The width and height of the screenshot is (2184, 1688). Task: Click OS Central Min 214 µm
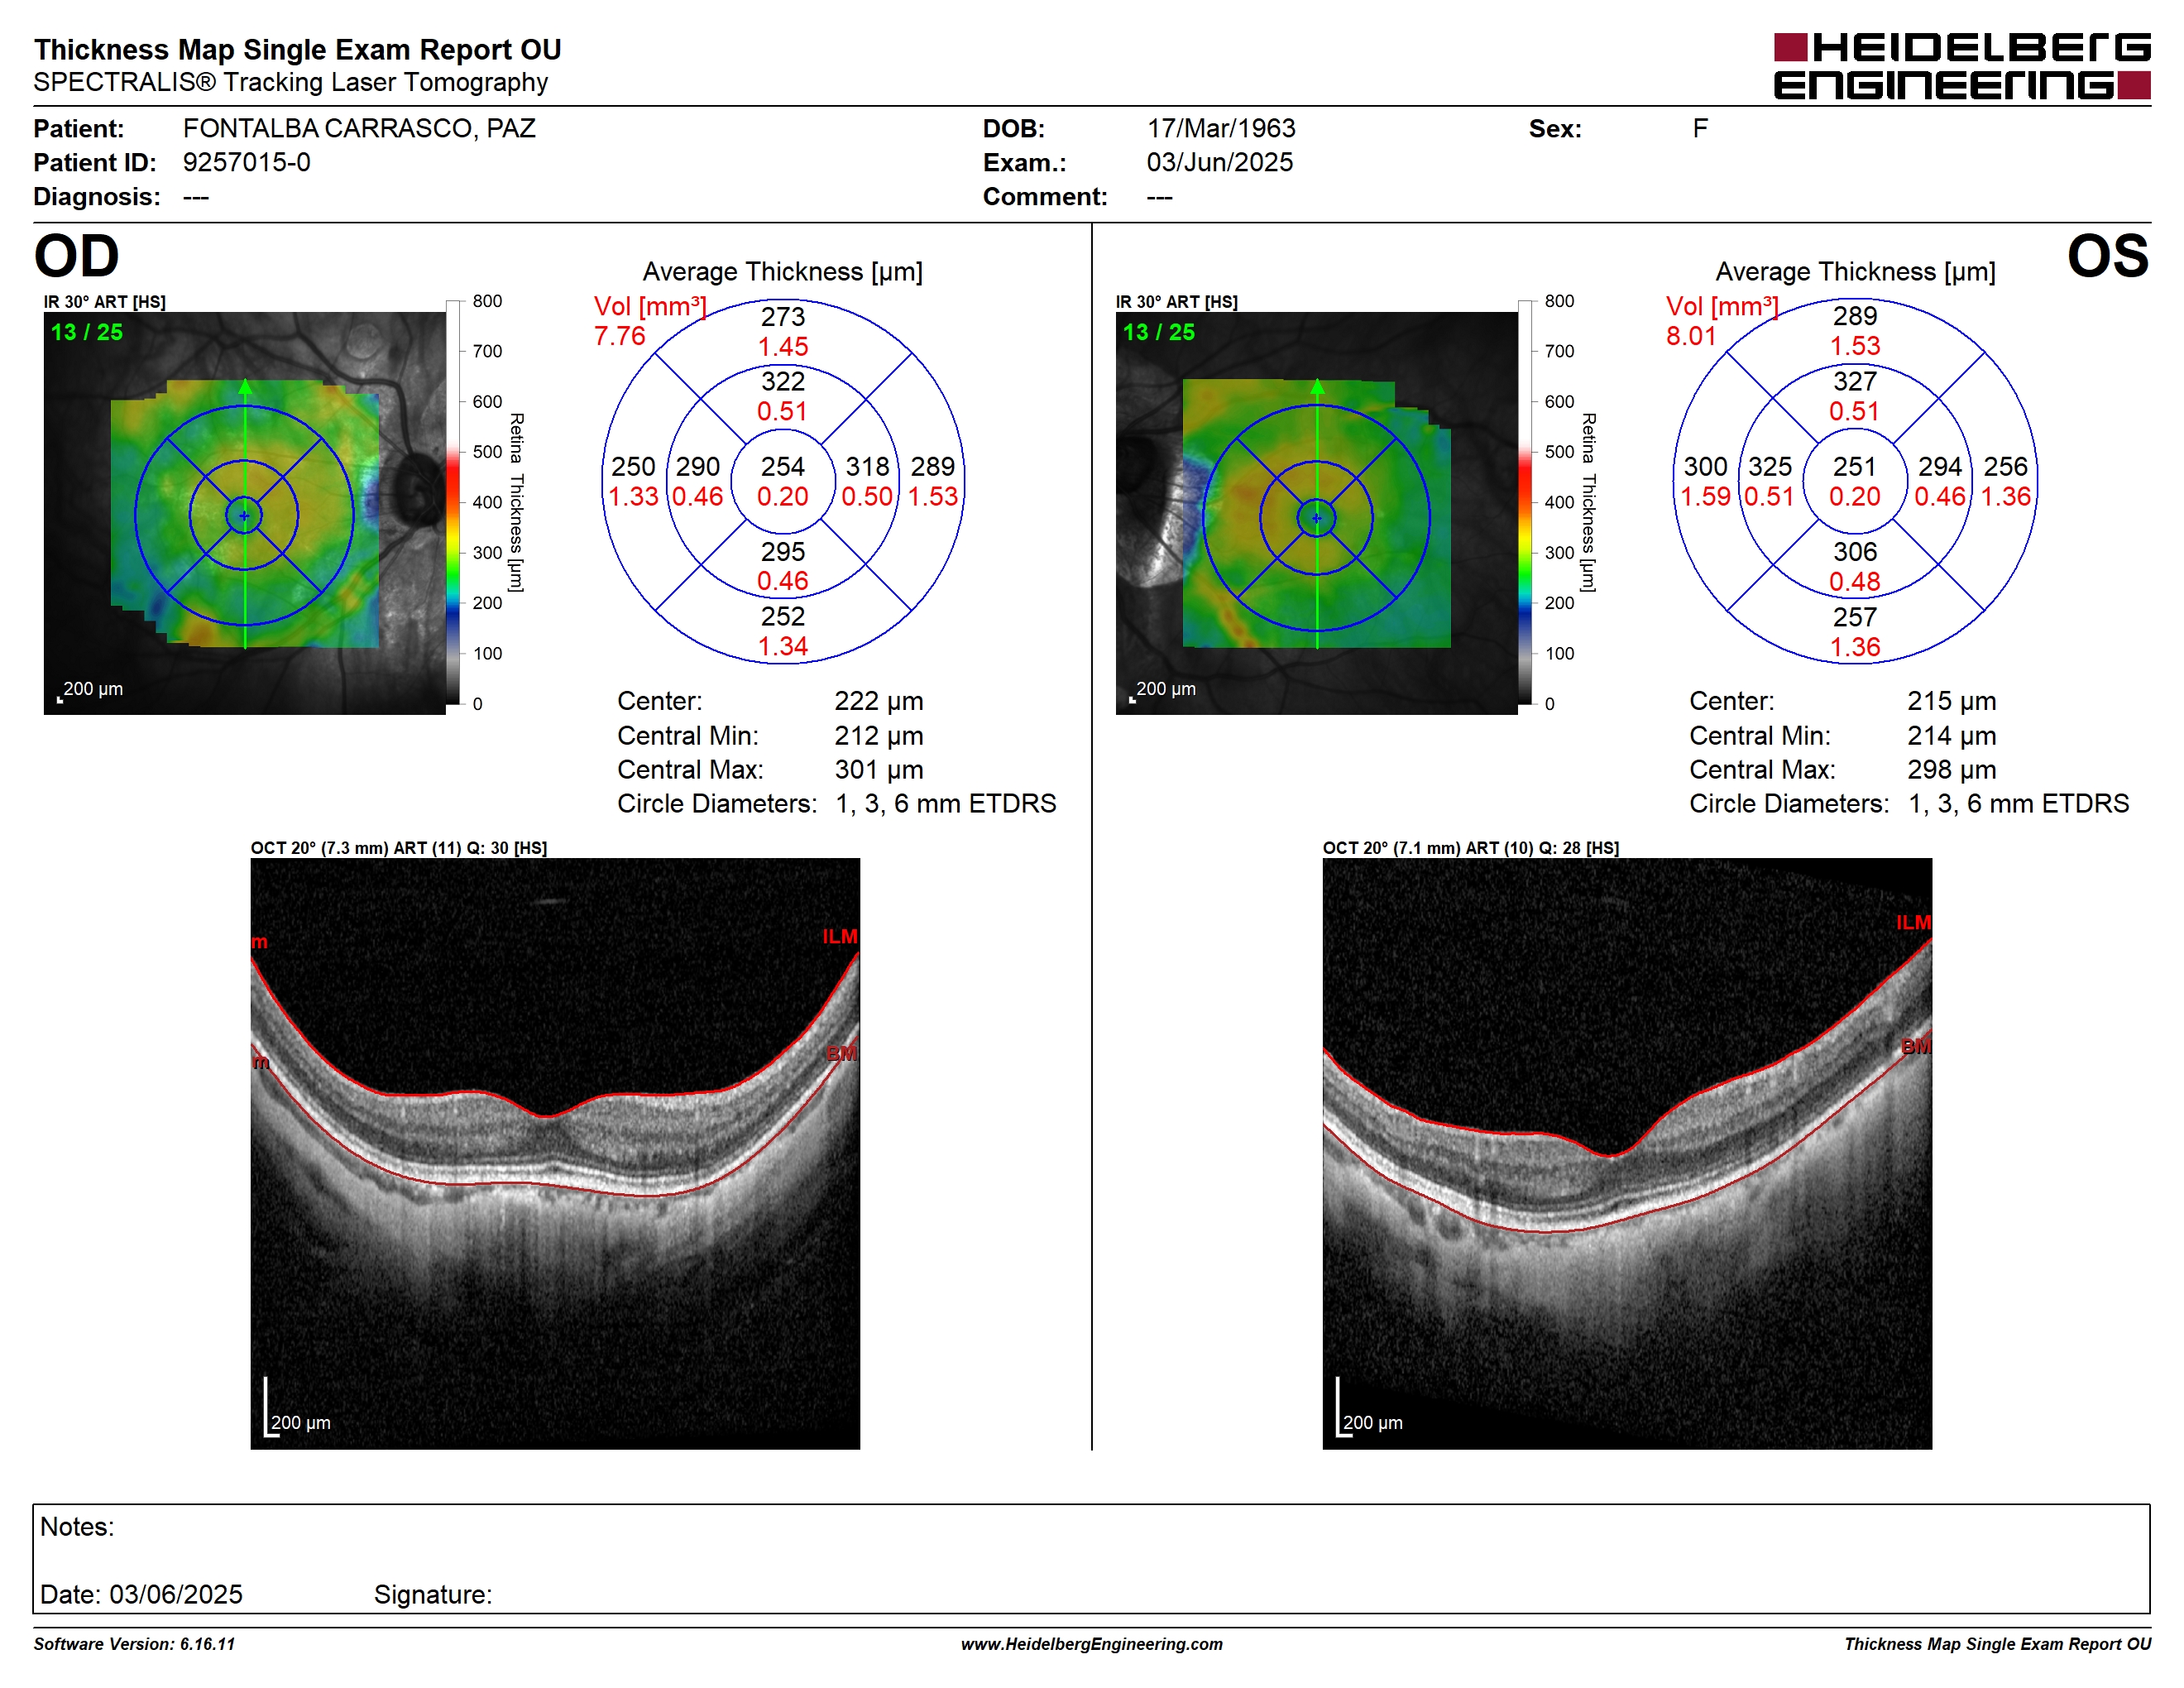point(1951,736)
